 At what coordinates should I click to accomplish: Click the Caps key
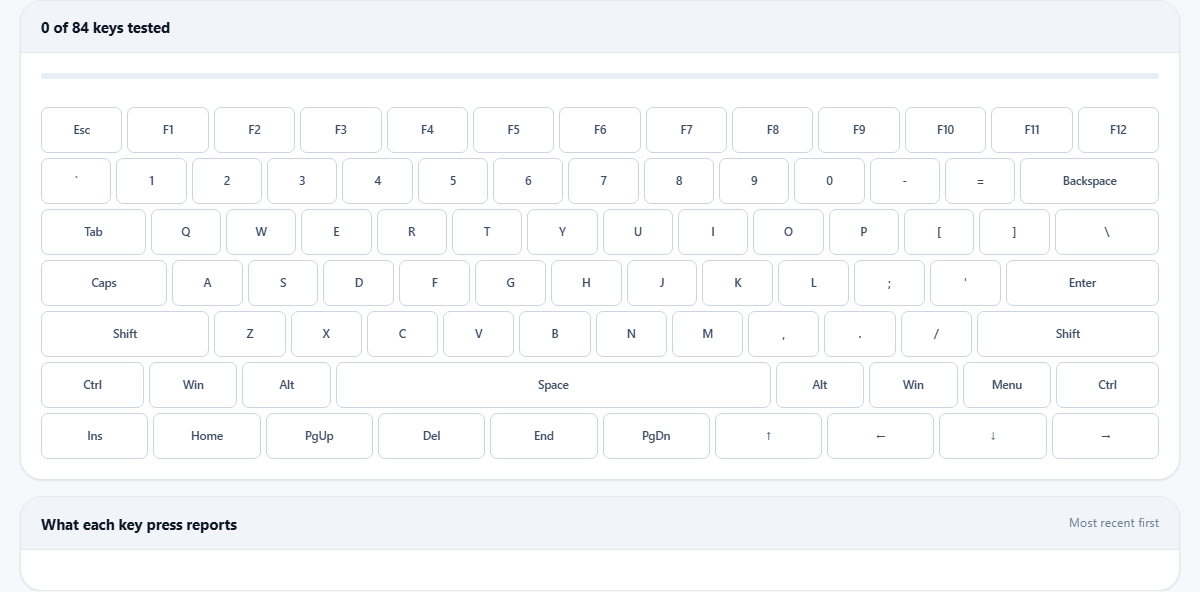point(104,283)
